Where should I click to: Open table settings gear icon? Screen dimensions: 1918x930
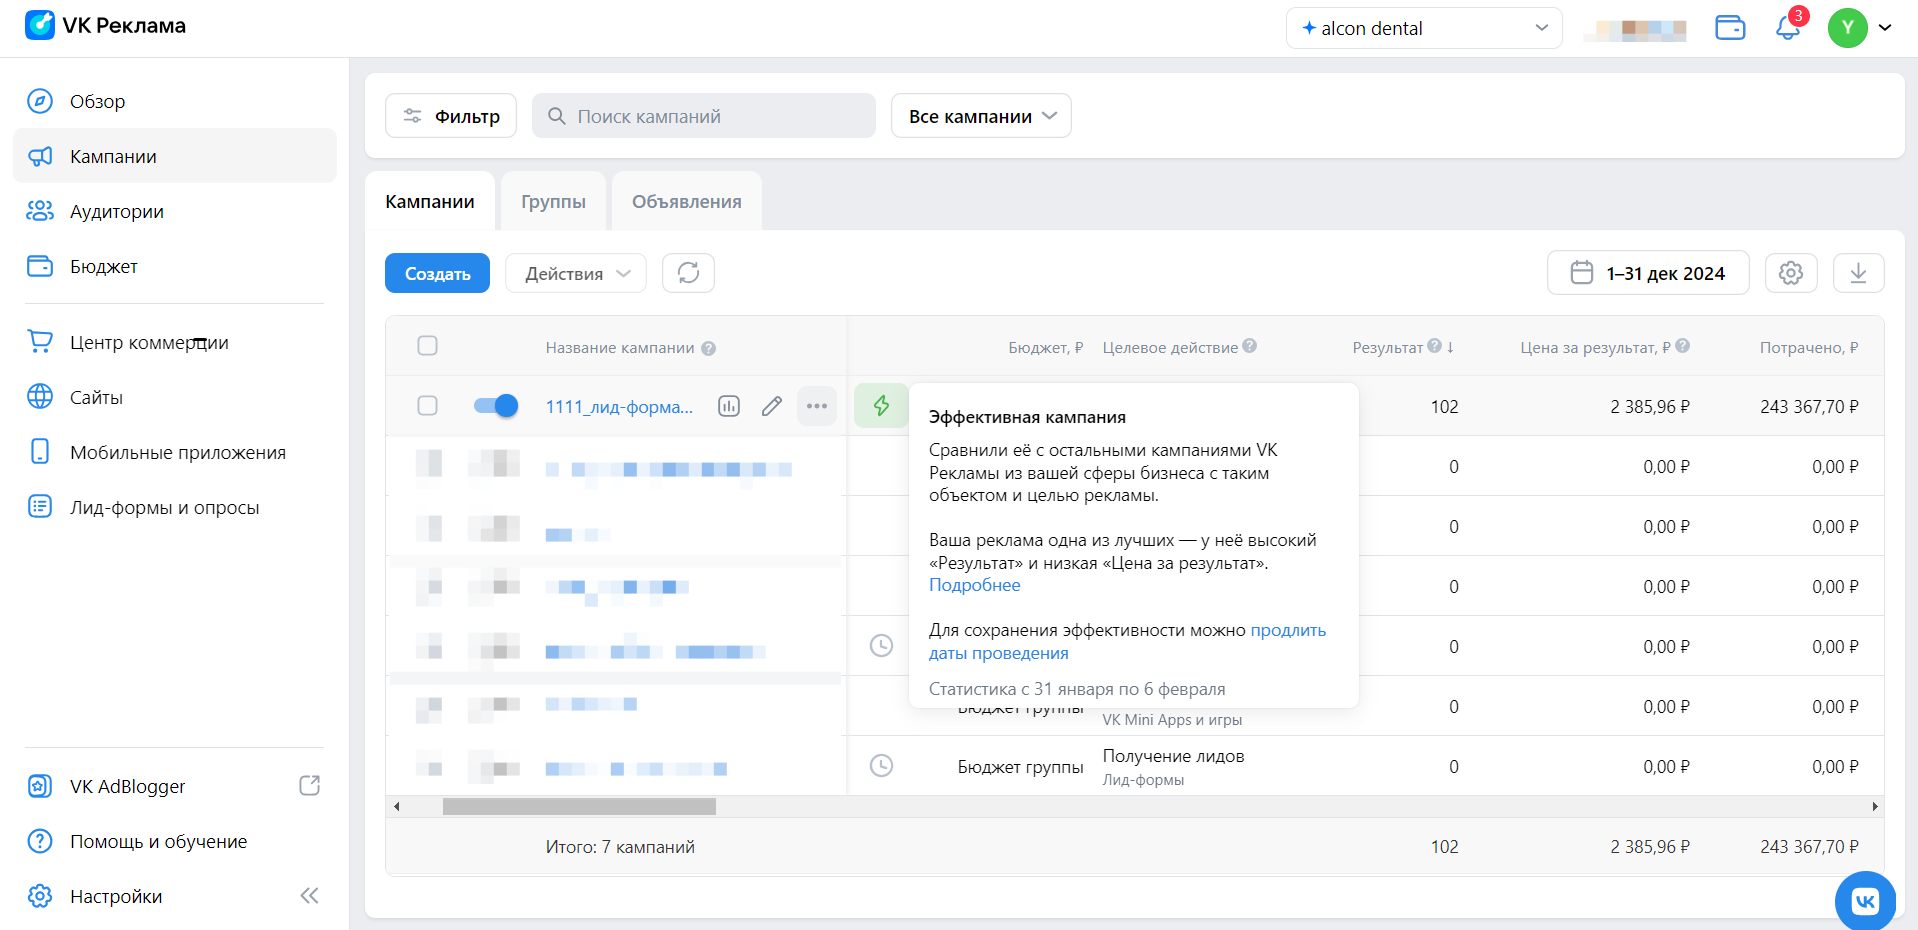click(1791, 273)
